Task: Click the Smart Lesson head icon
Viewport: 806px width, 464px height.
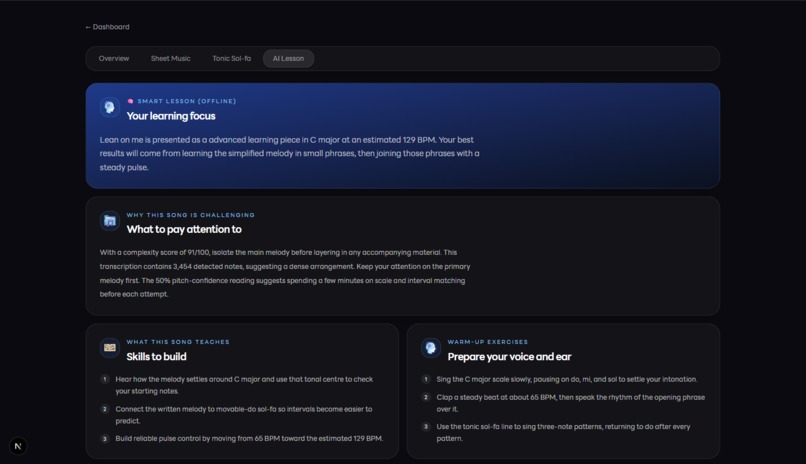Action: coord(109,107)
